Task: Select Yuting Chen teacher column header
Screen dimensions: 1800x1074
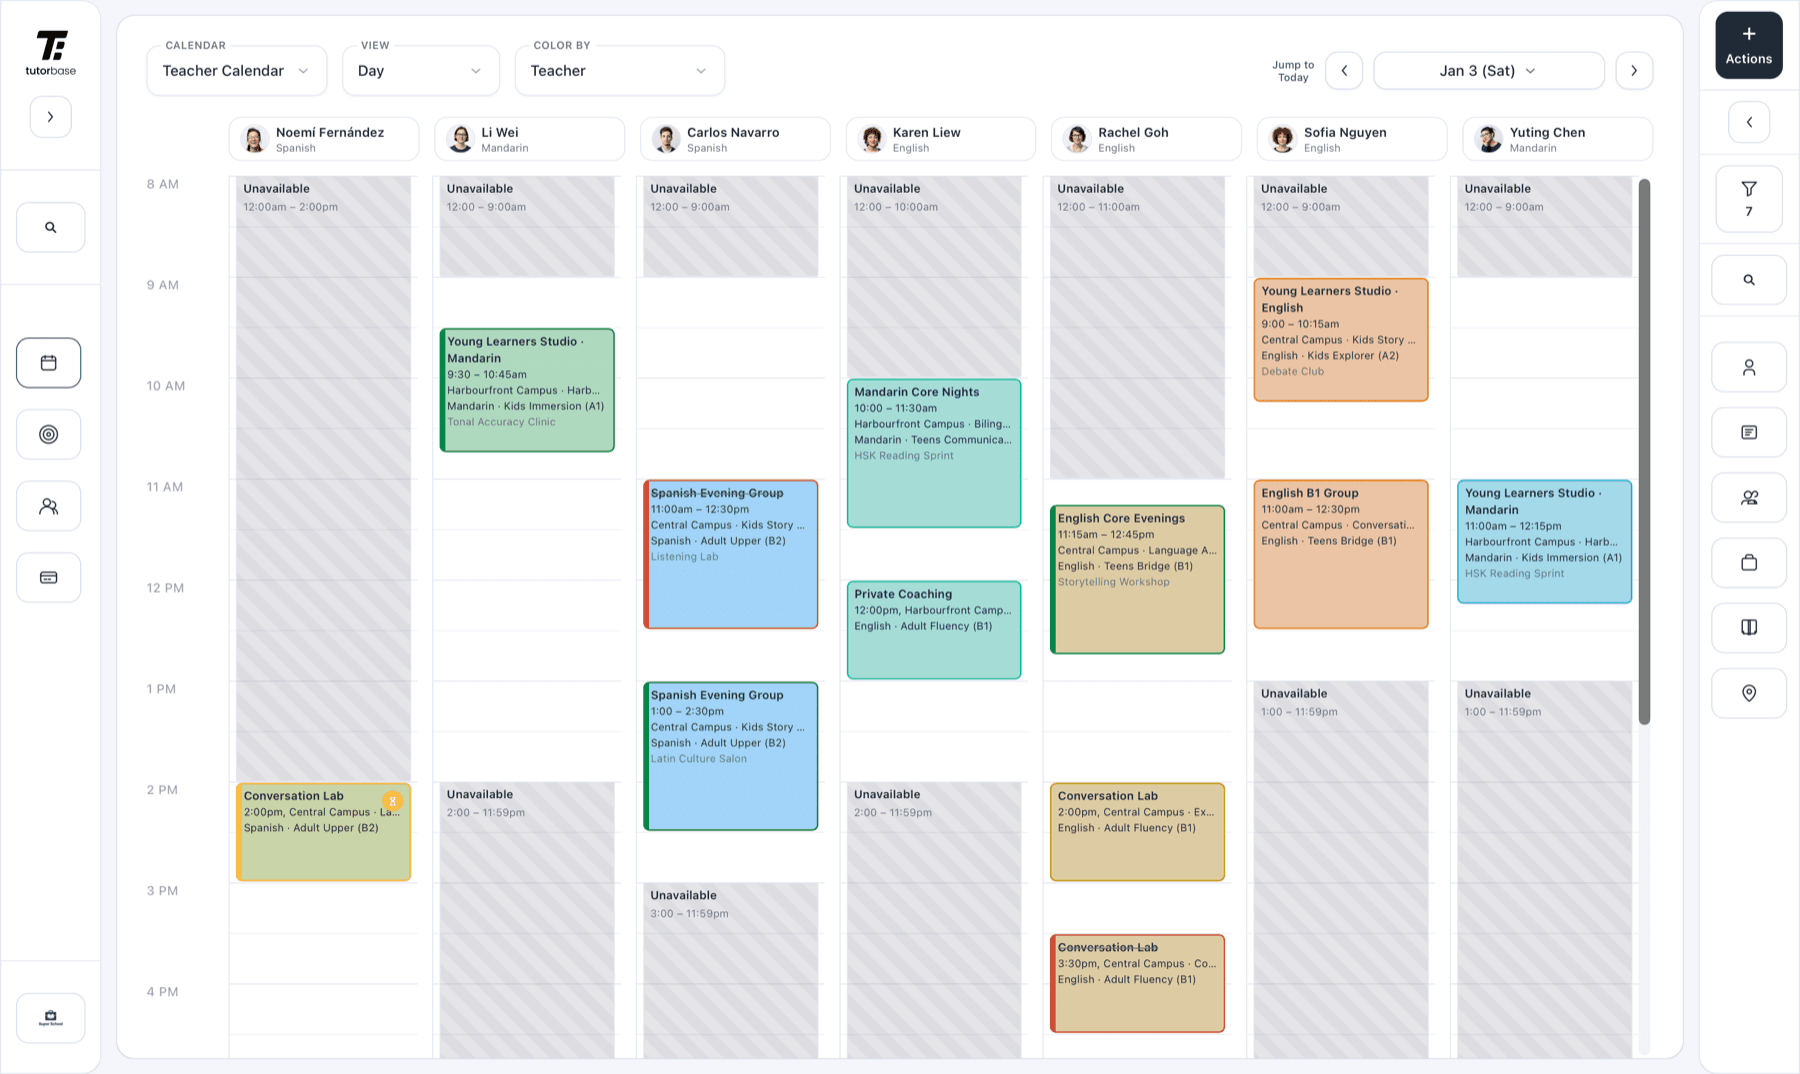Action: tap(1557, 139)
